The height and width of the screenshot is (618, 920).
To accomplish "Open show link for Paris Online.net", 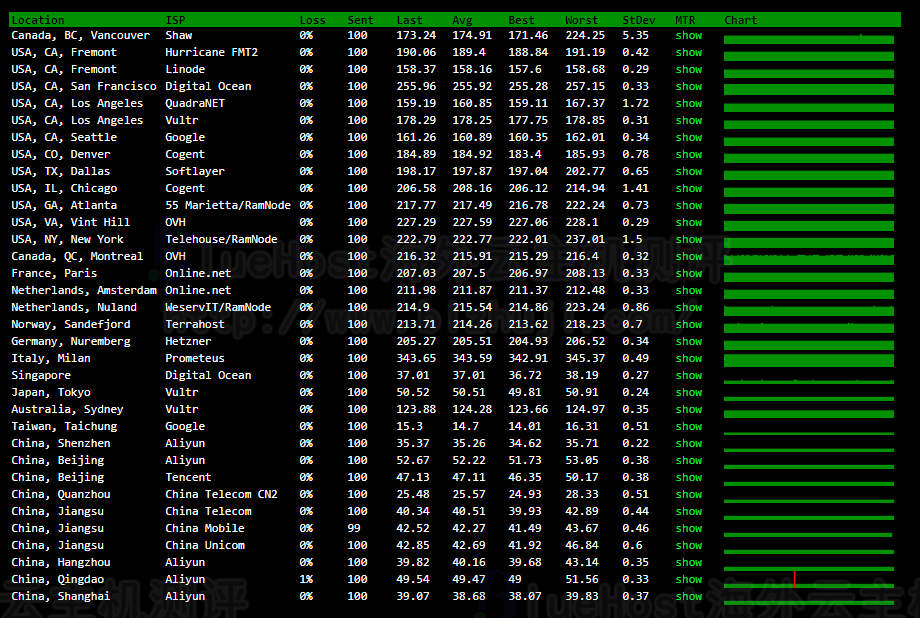I will 688,273.
